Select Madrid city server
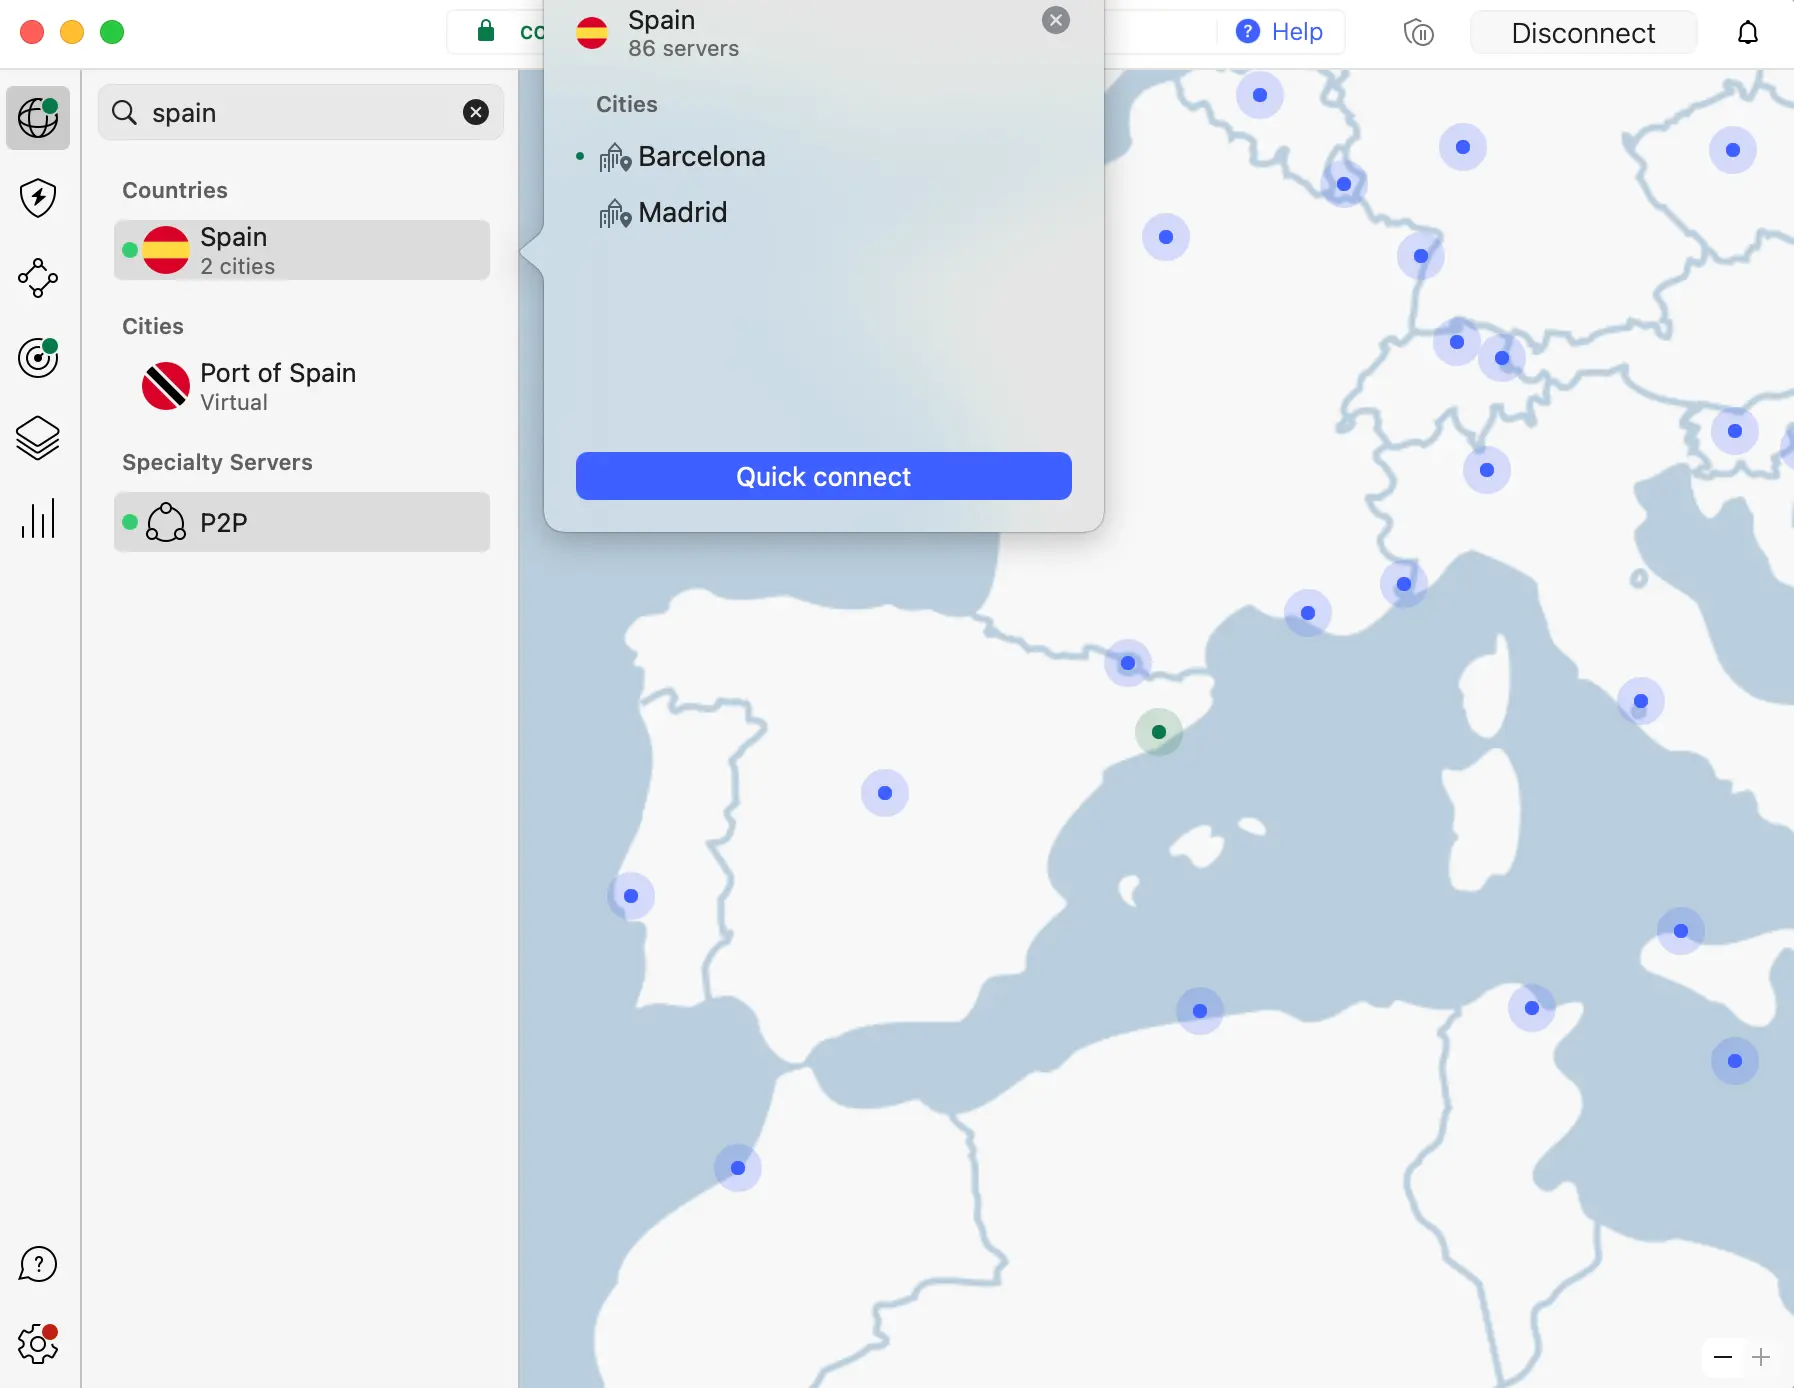 [x=682, y=213]
